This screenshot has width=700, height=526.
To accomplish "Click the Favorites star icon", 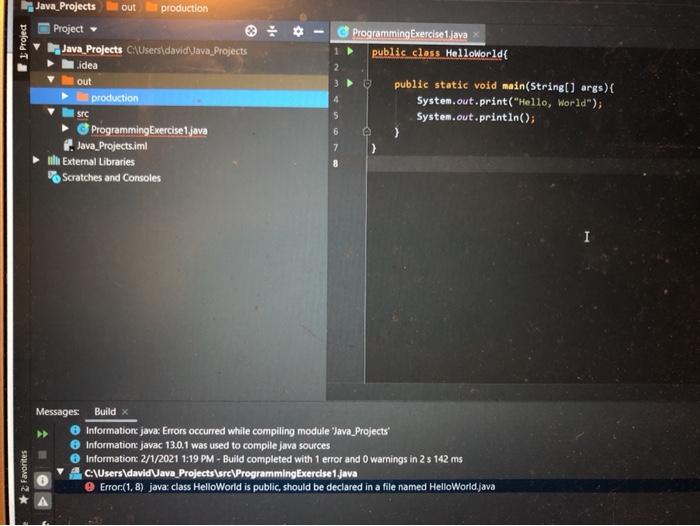I will click(23, 499).
